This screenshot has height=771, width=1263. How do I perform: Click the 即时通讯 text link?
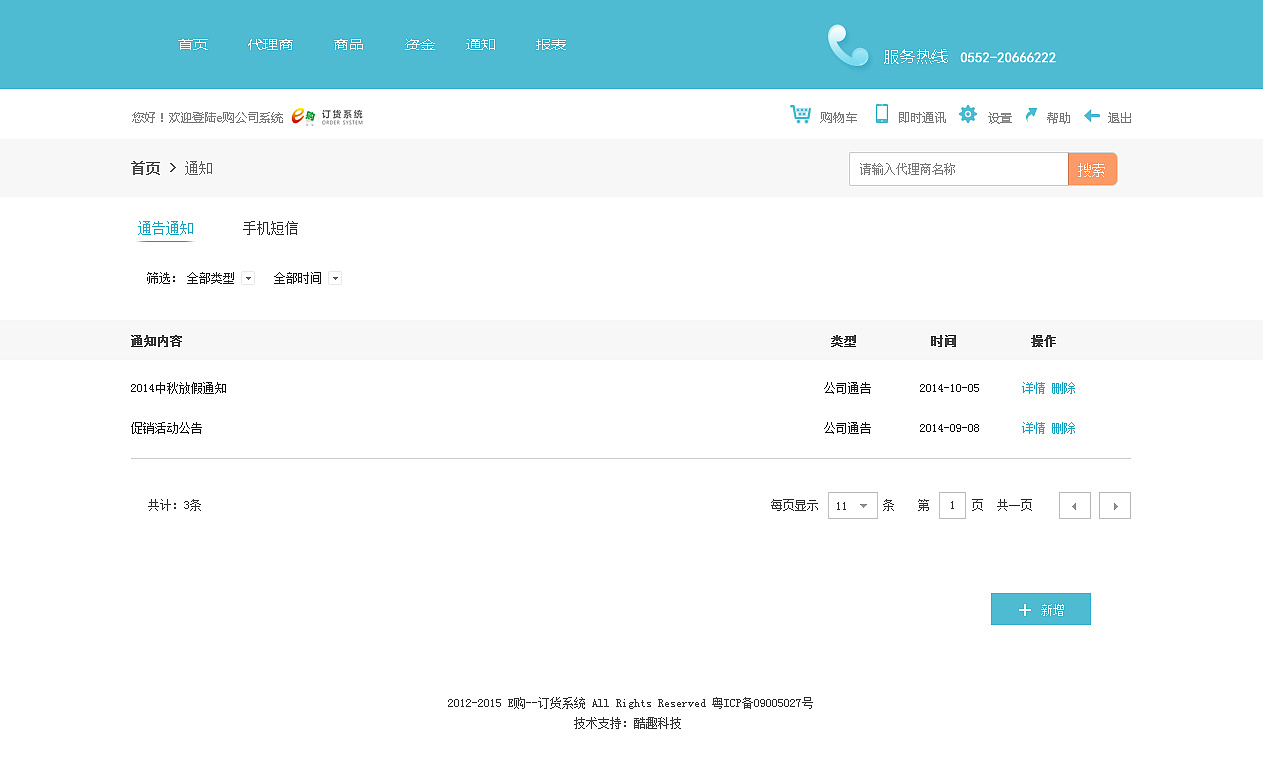(922, 118)
